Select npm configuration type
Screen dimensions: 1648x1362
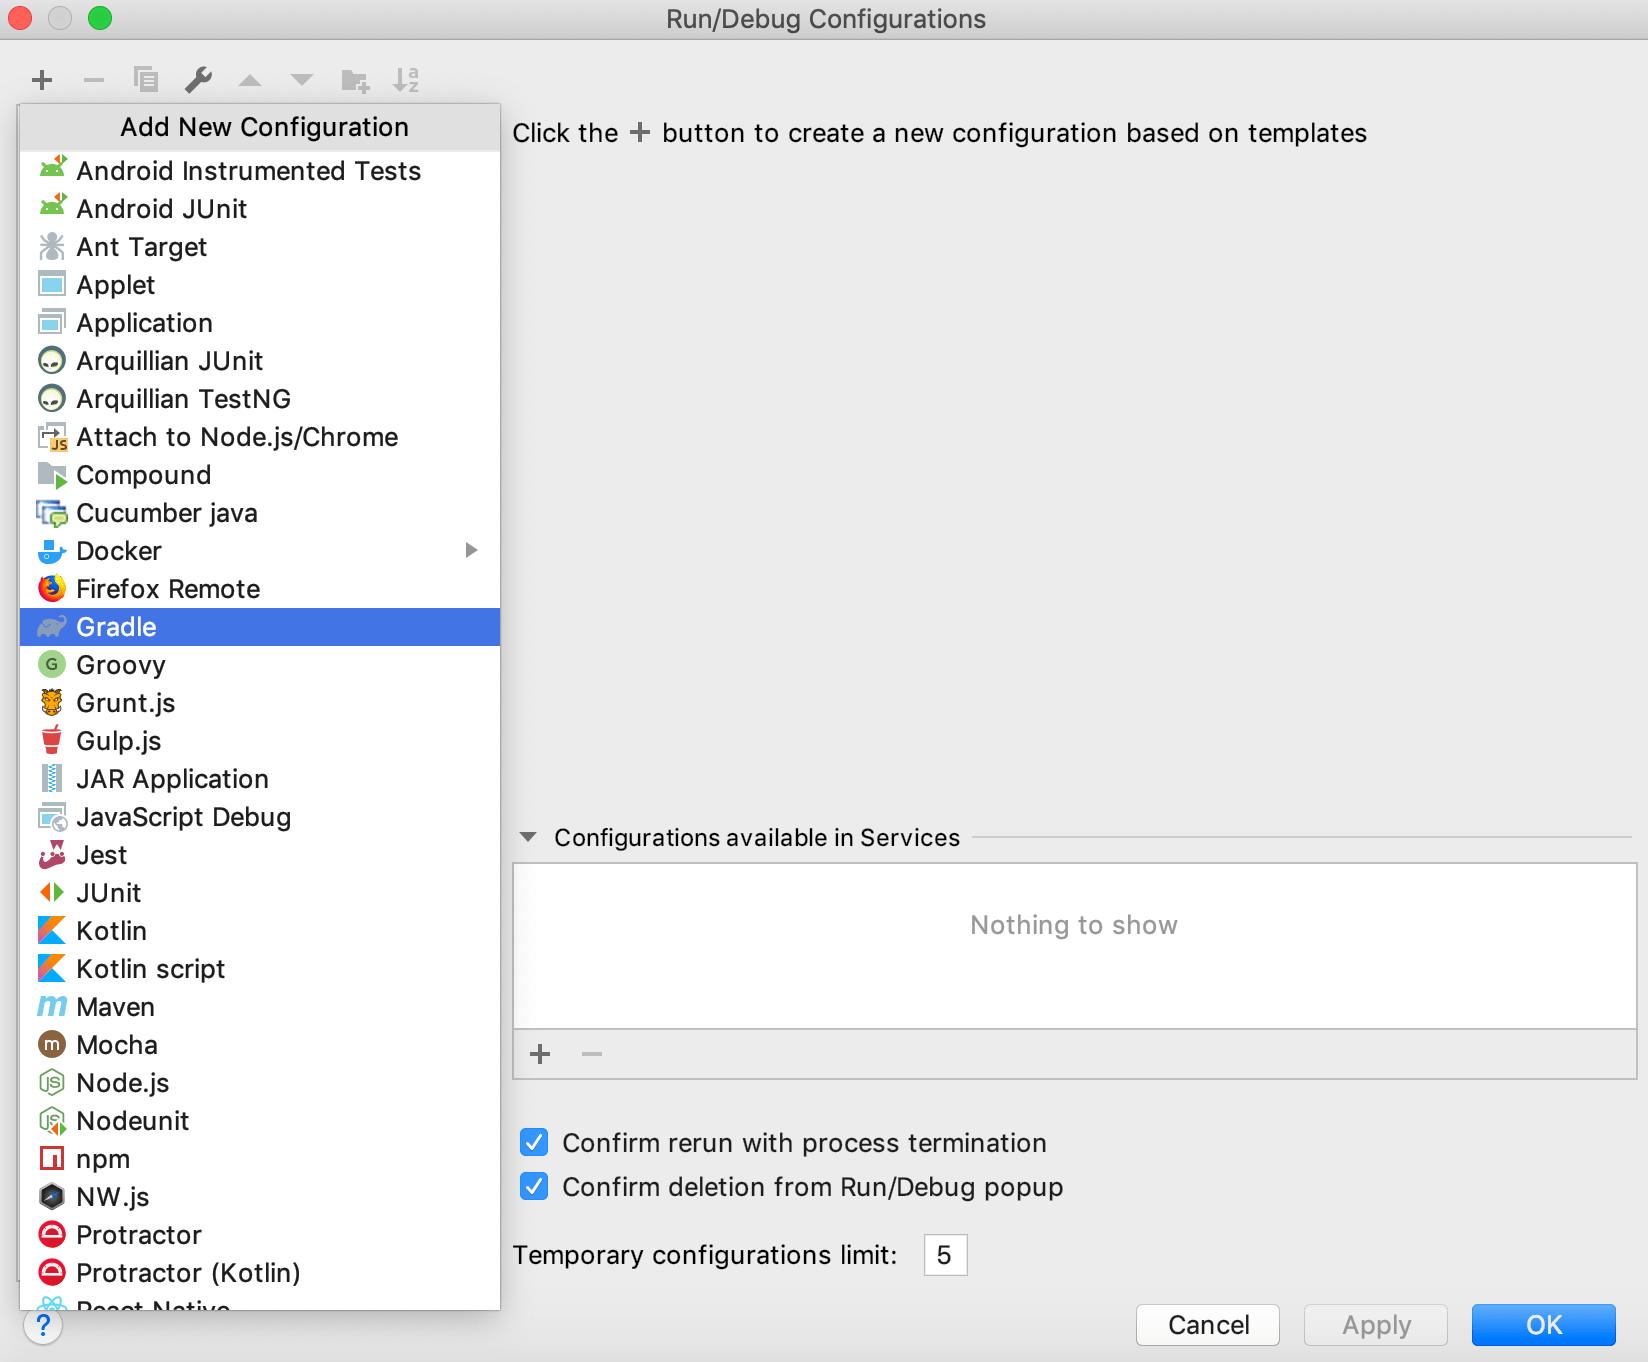point(260,1159)
